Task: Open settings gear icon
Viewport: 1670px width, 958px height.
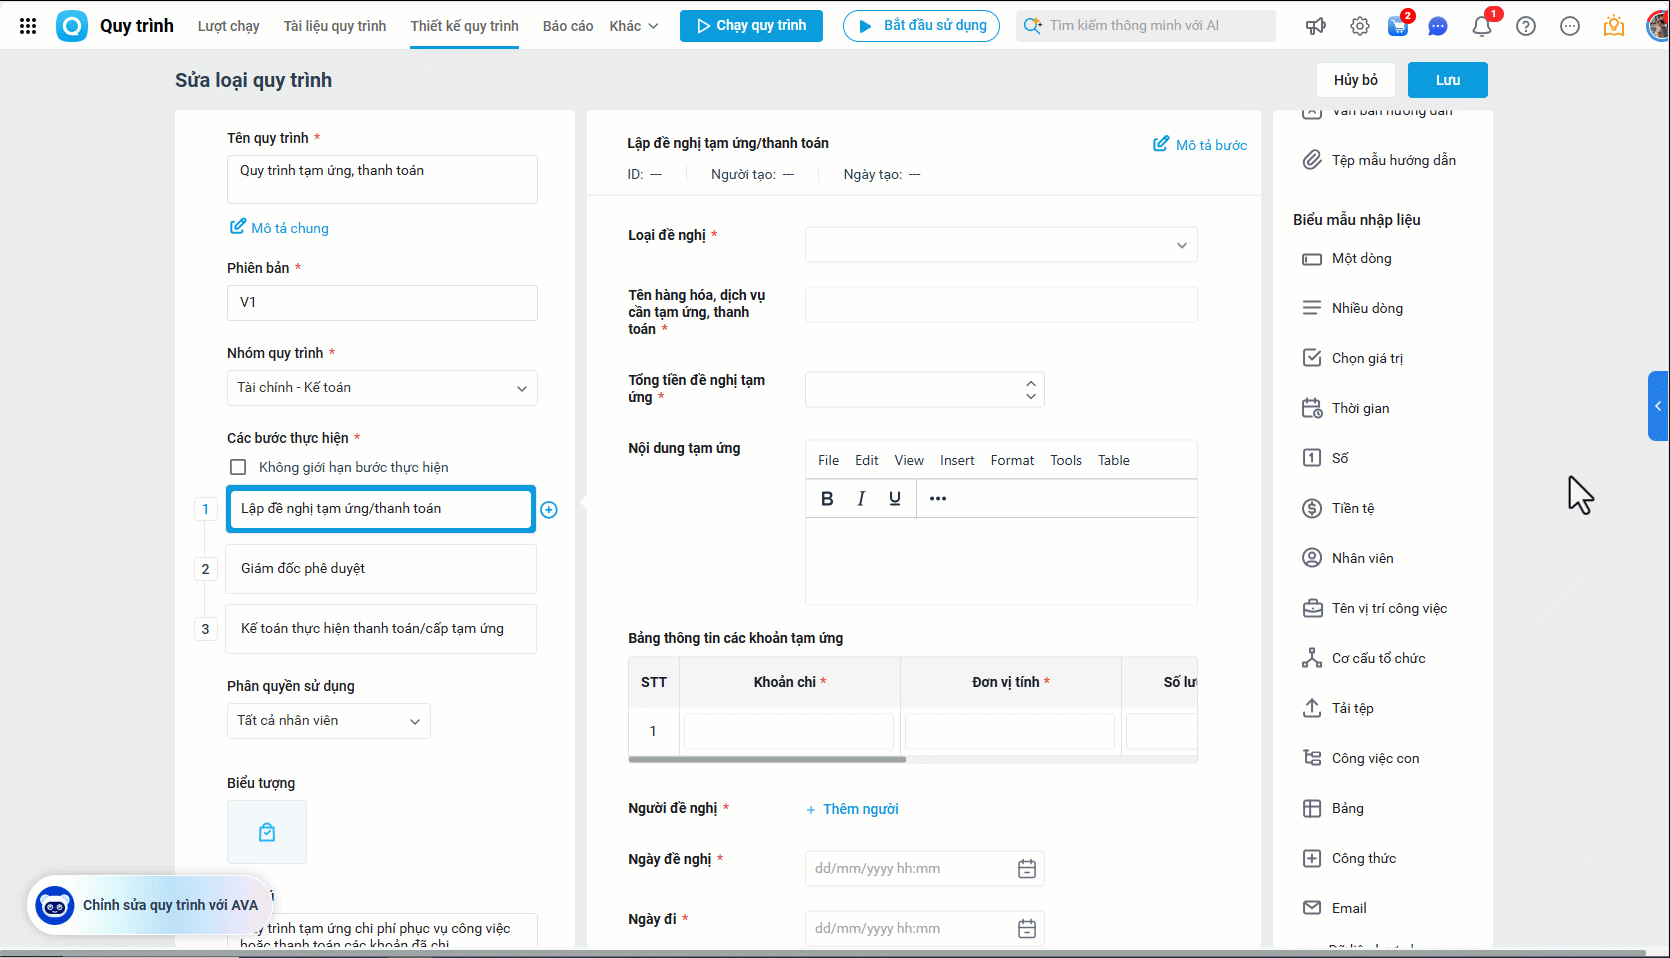Action: coord(1360,26)
